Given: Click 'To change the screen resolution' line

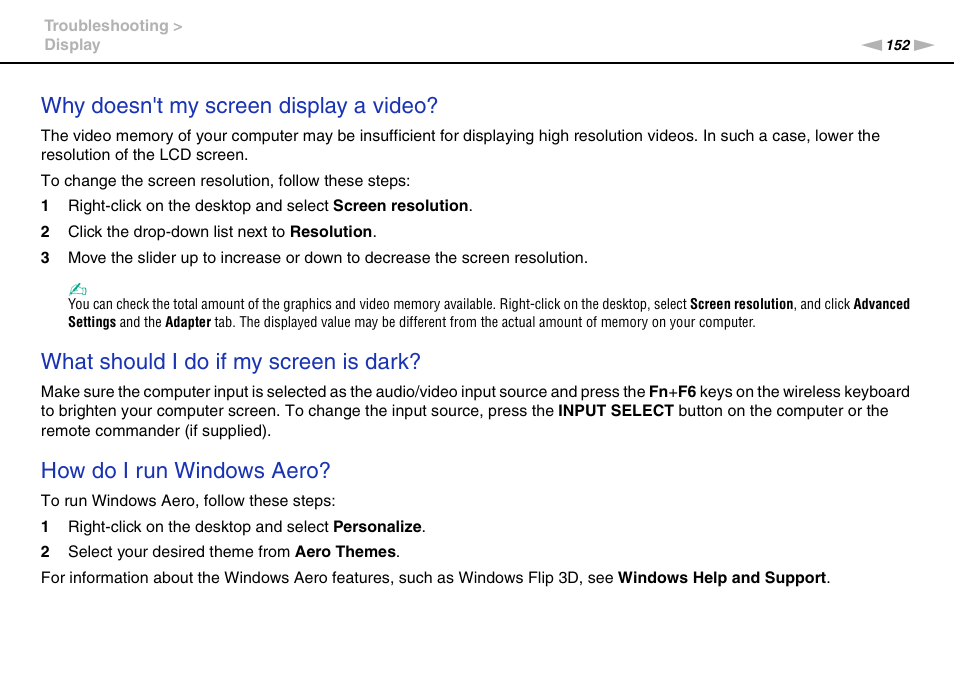Looking at the screenshot, I should coord(226,181).
